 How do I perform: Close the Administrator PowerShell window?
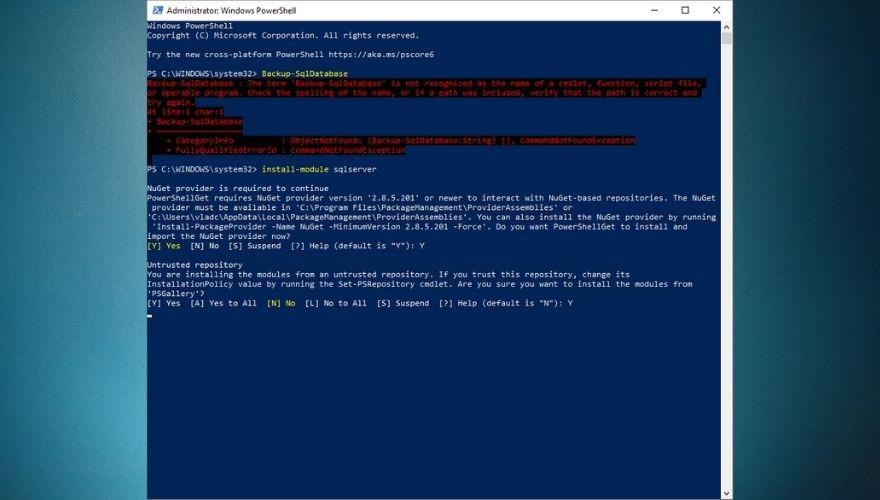[716, 10]
